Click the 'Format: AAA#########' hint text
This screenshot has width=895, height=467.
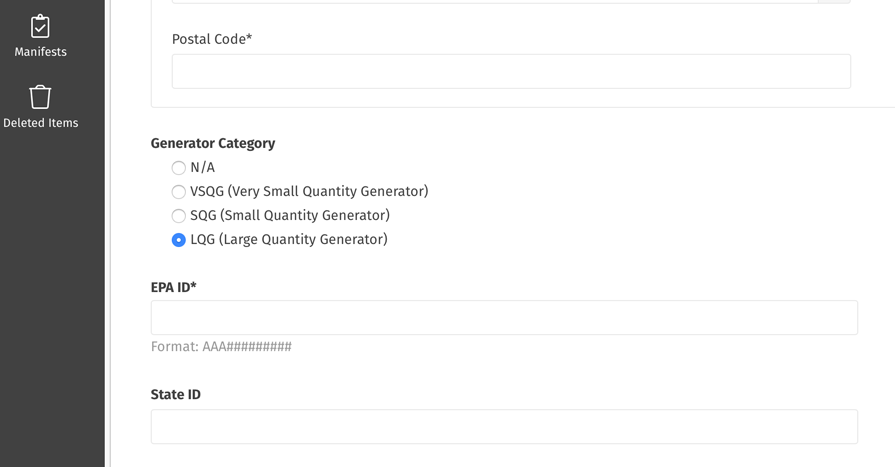click(x=221, y=347)
